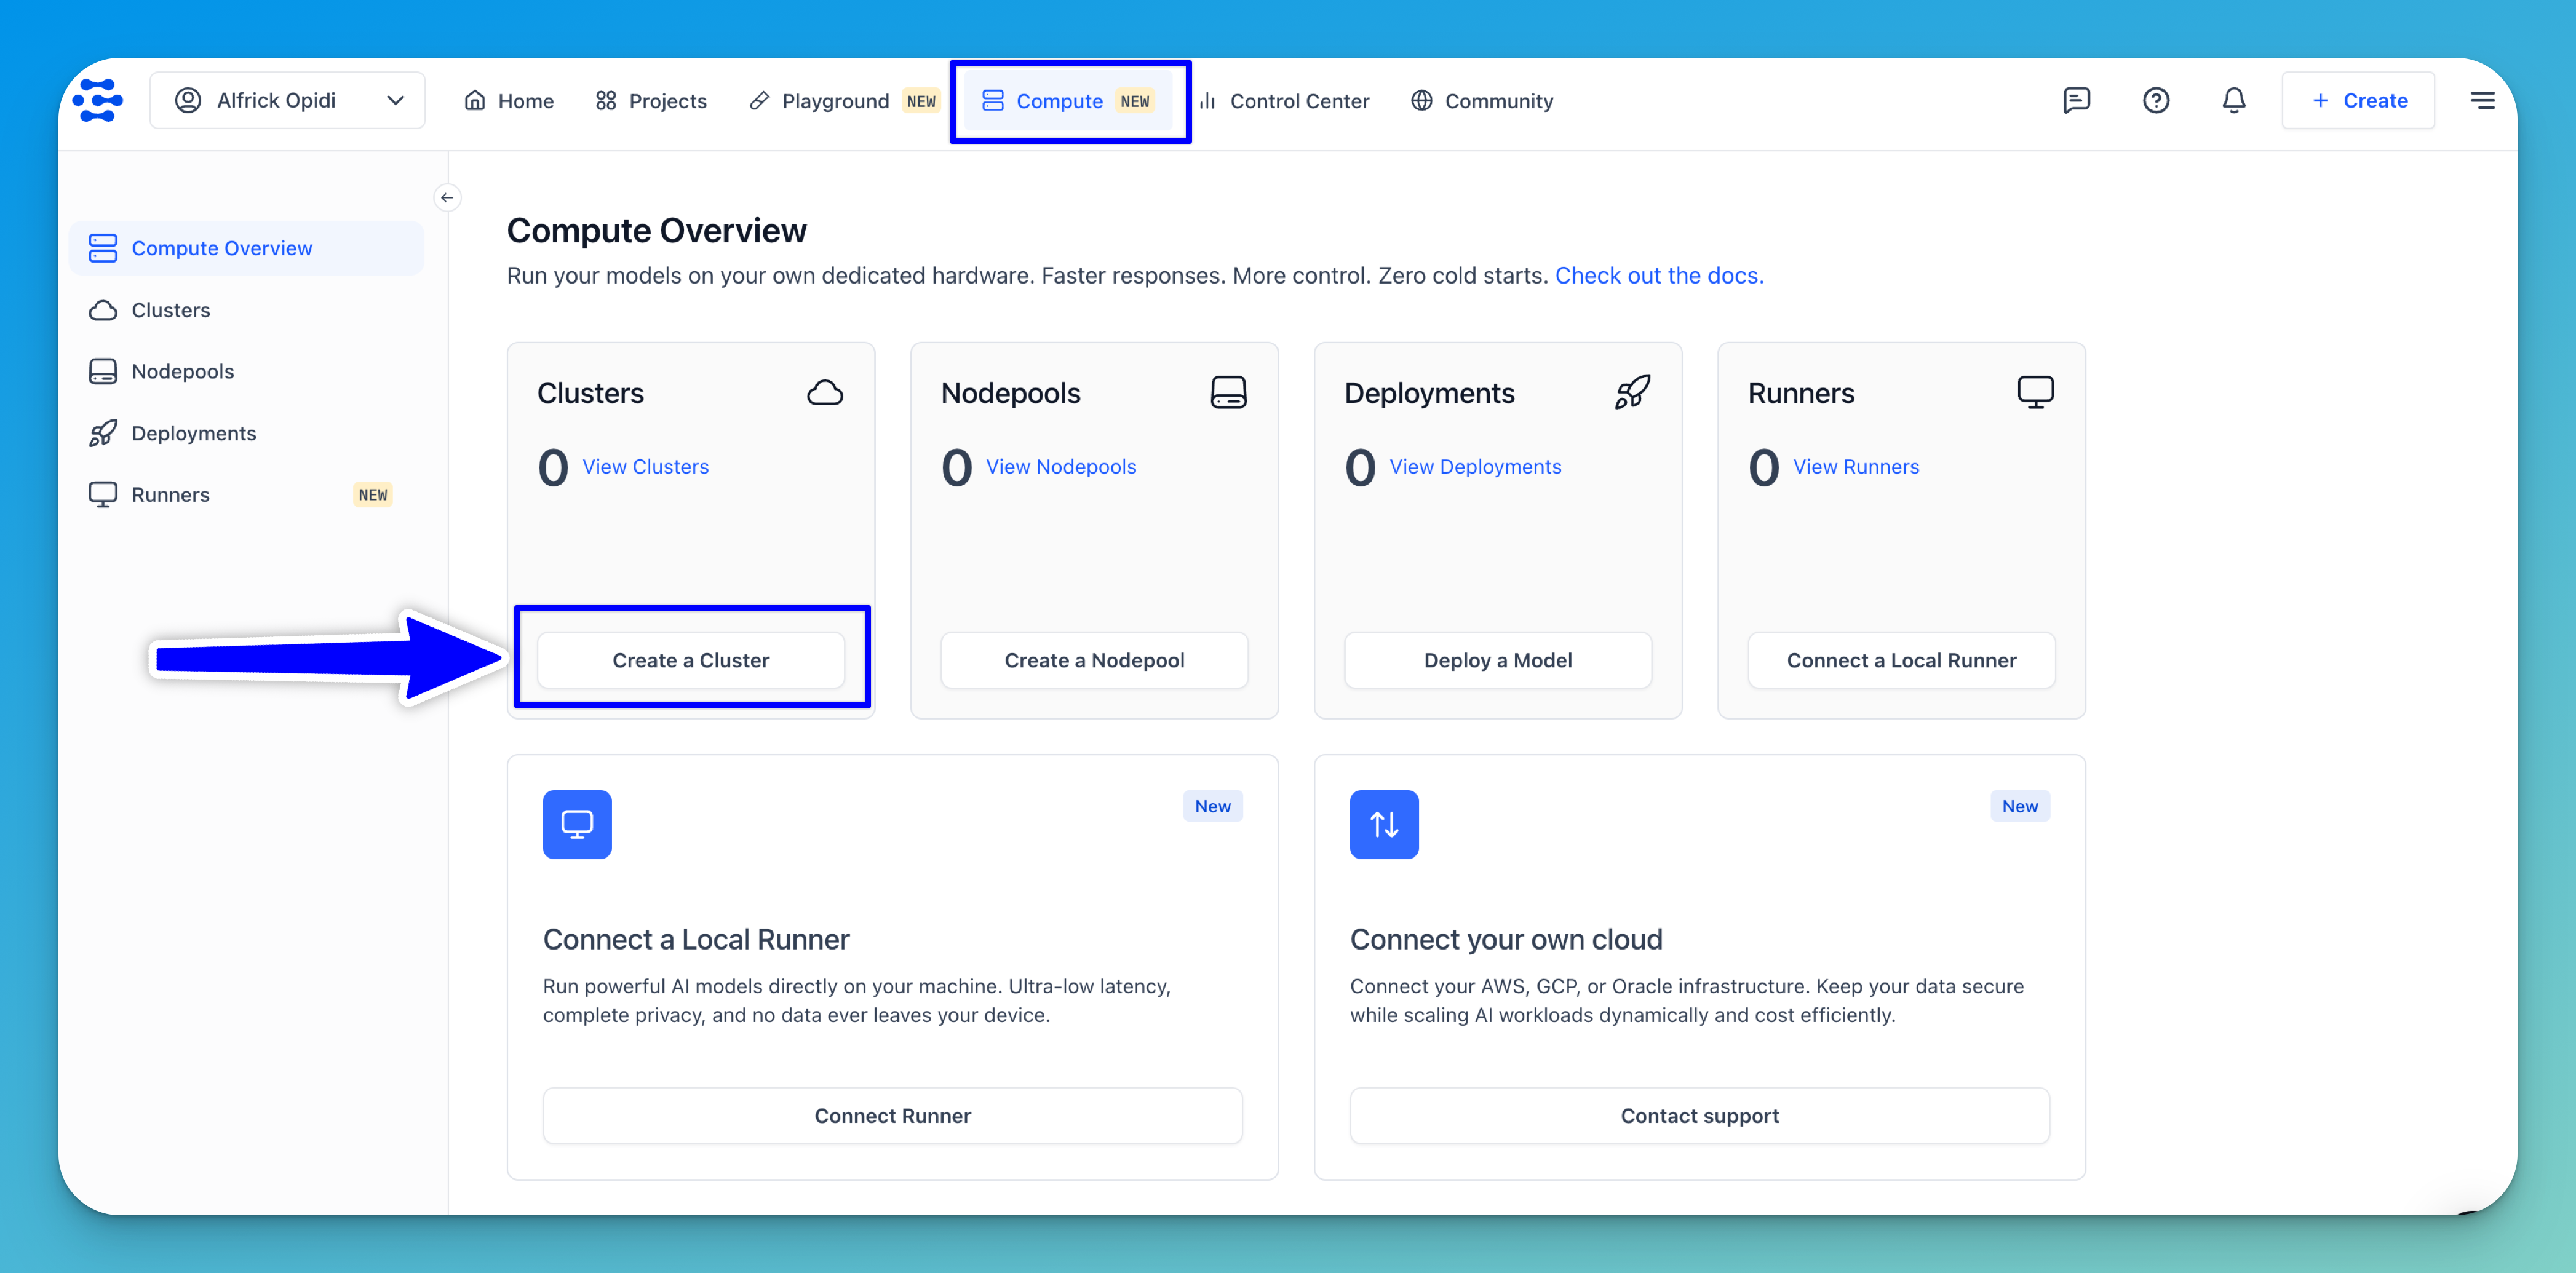Click the View Runners link

1856,467
